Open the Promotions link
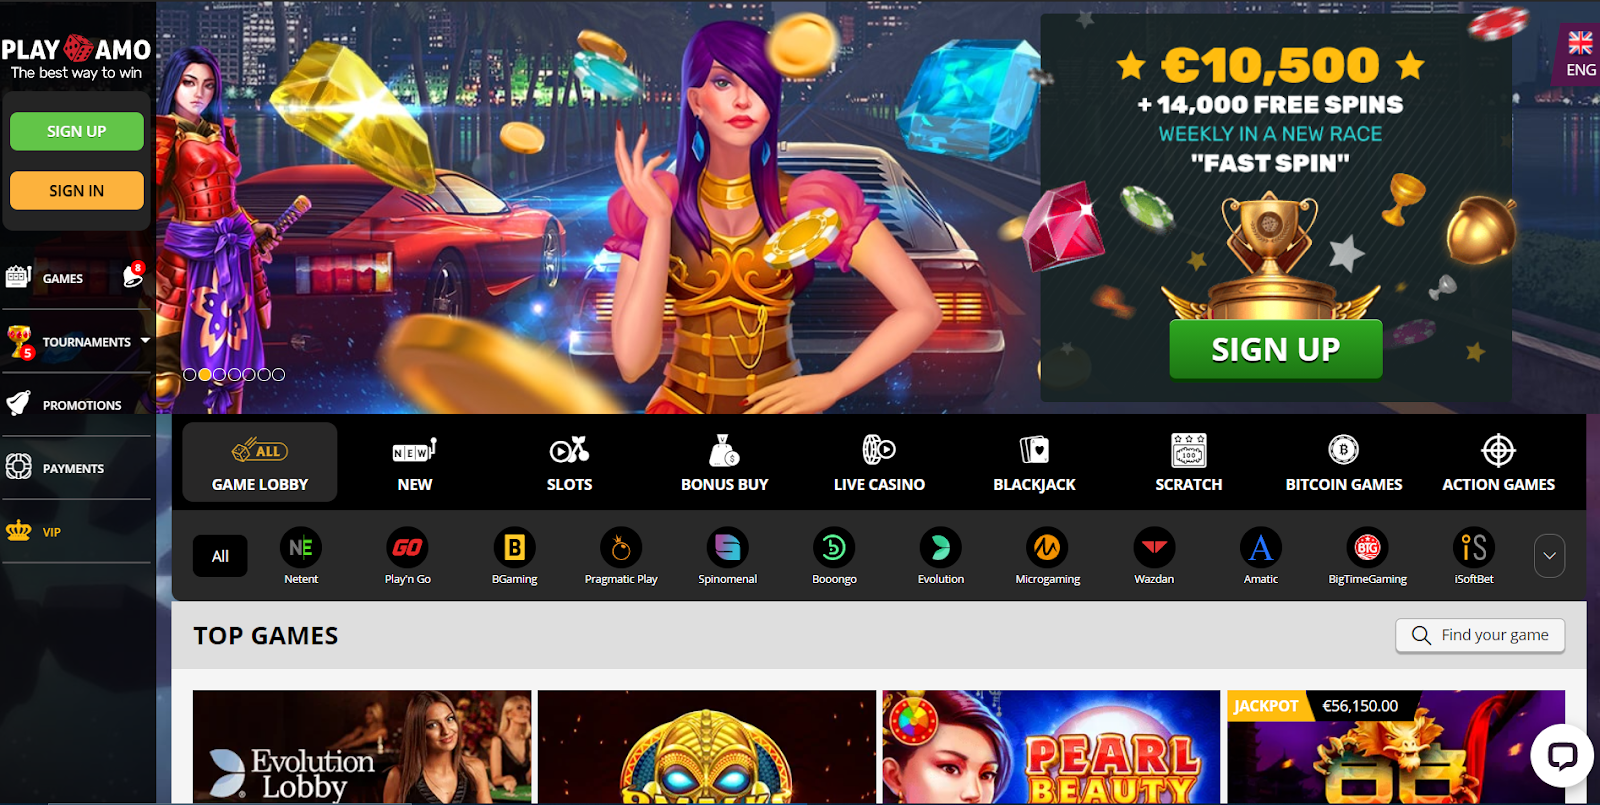The image size is (1600, 805). click(x=82, y=405)
